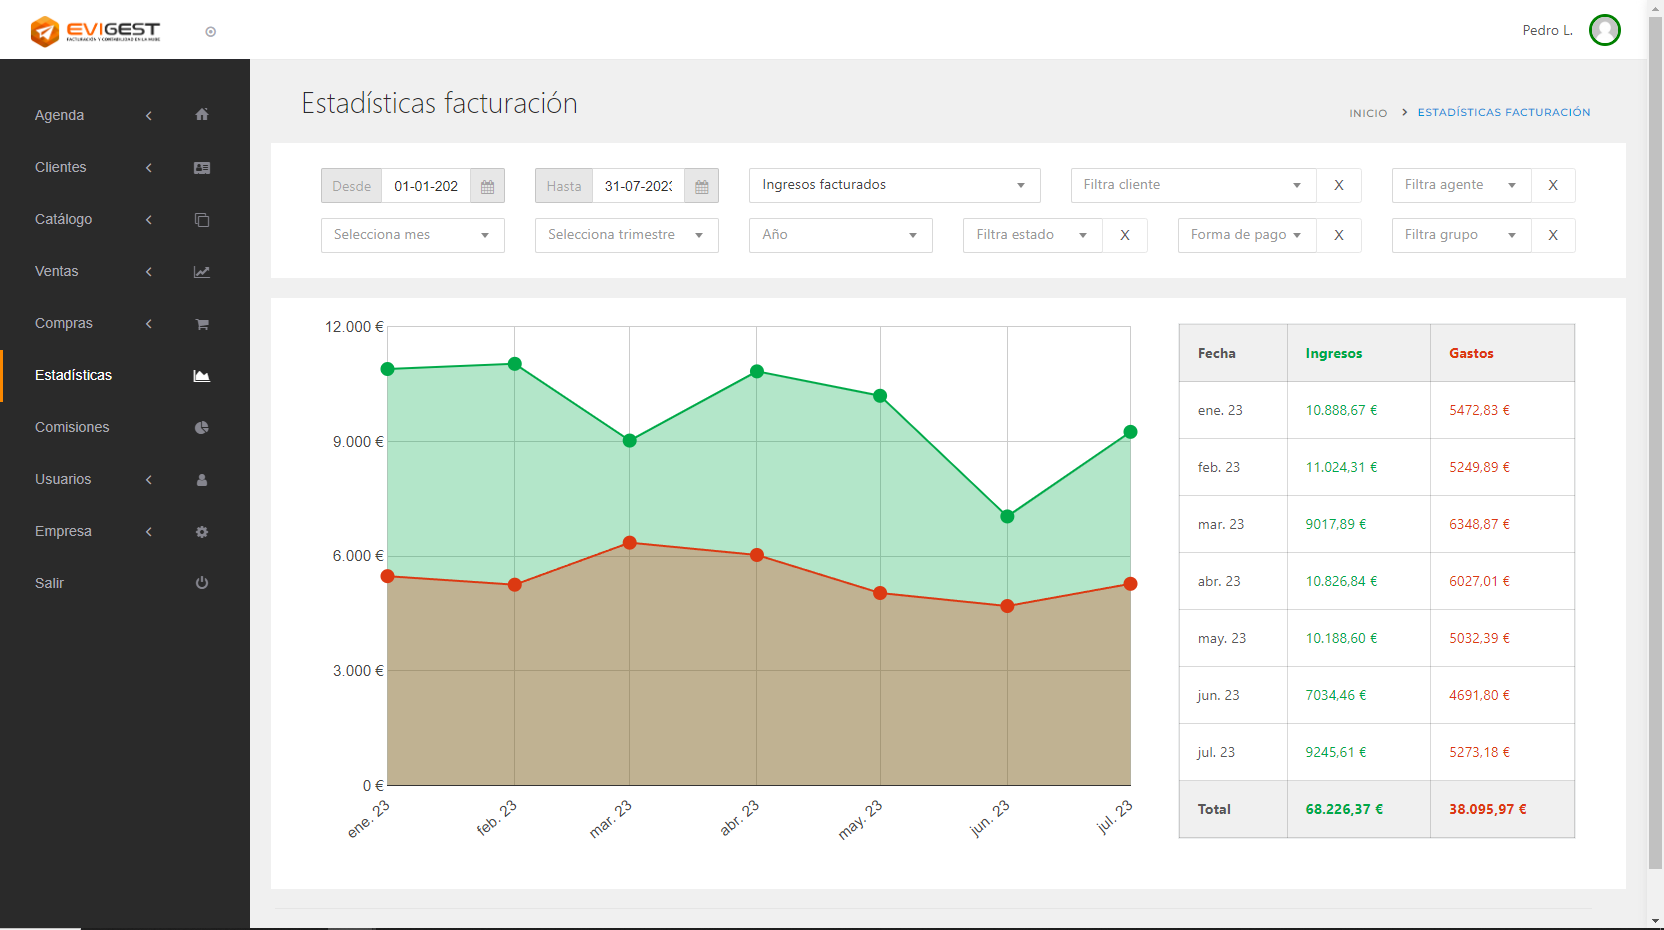Click the pie chart icon beside Comisiones
The image size is (1664, 930).
(x=202, y=428)
